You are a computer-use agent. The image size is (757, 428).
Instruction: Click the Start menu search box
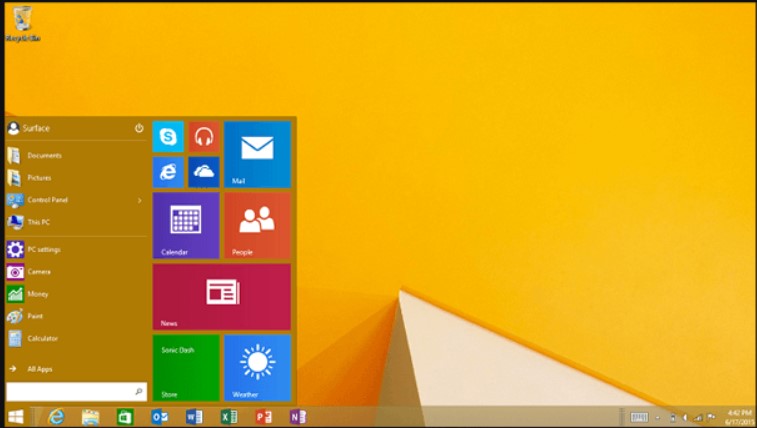click(76, 392)
